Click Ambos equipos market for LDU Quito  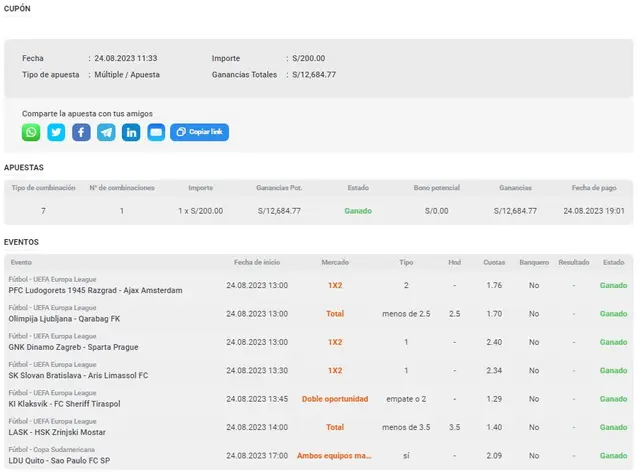tap(335, 456)
